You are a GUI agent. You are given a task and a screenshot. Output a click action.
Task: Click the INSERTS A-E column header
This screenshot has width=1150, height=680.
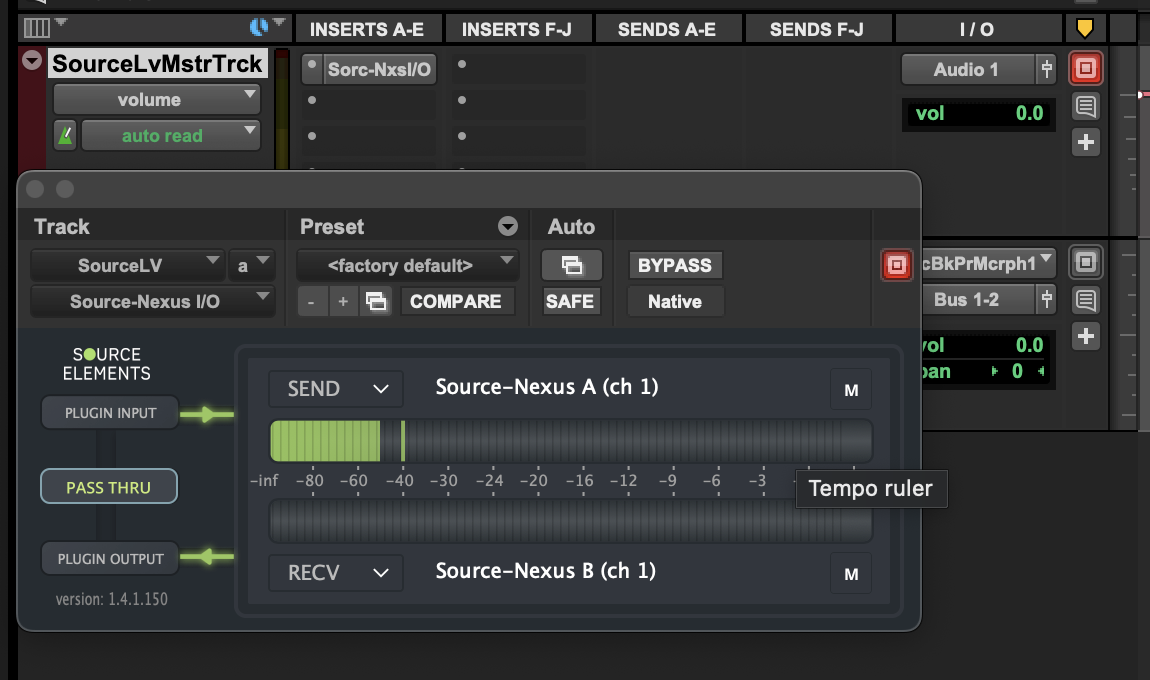(366, 29)
